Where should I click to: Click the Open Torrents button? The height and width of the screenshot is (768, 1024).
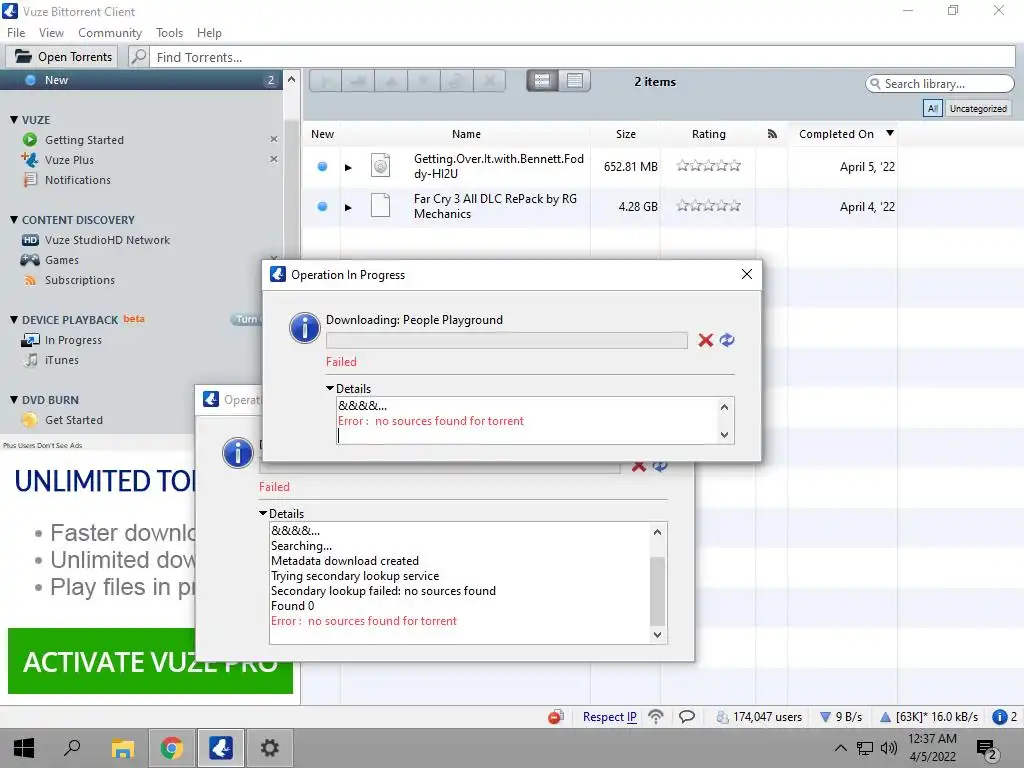pos(63,57)
